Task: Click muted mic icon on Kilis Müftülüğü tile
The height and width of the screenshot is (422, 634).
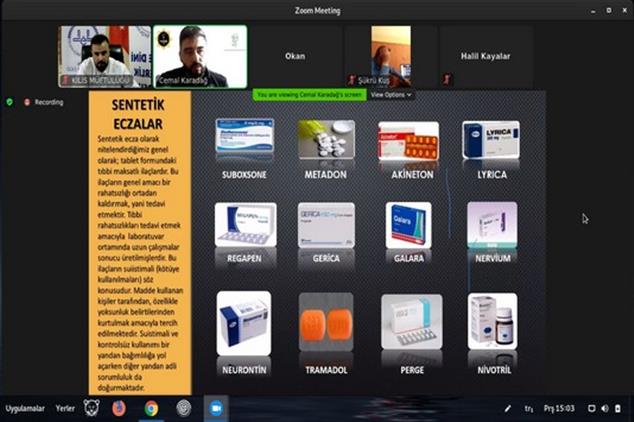Action: (65, 80)
